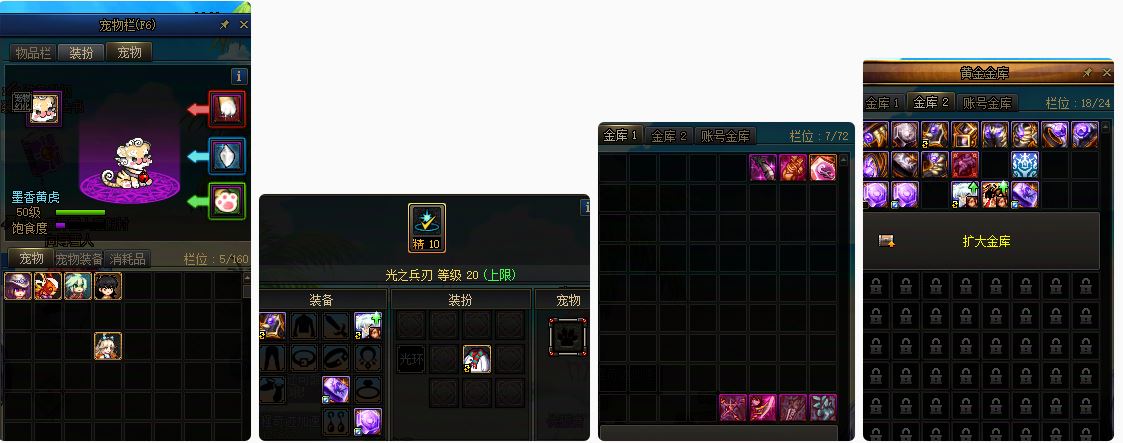The image size is (1123, 443).
Task: Select the blue crystal pet equipment slot
Action: [227, 155]
